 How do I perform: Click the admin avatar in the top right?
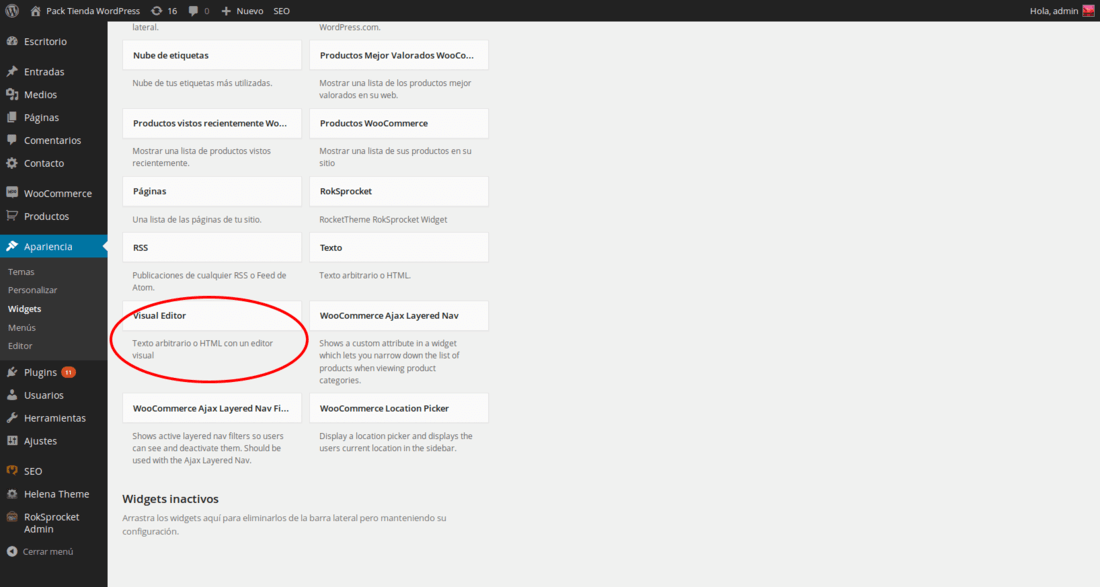point(1088,11)
